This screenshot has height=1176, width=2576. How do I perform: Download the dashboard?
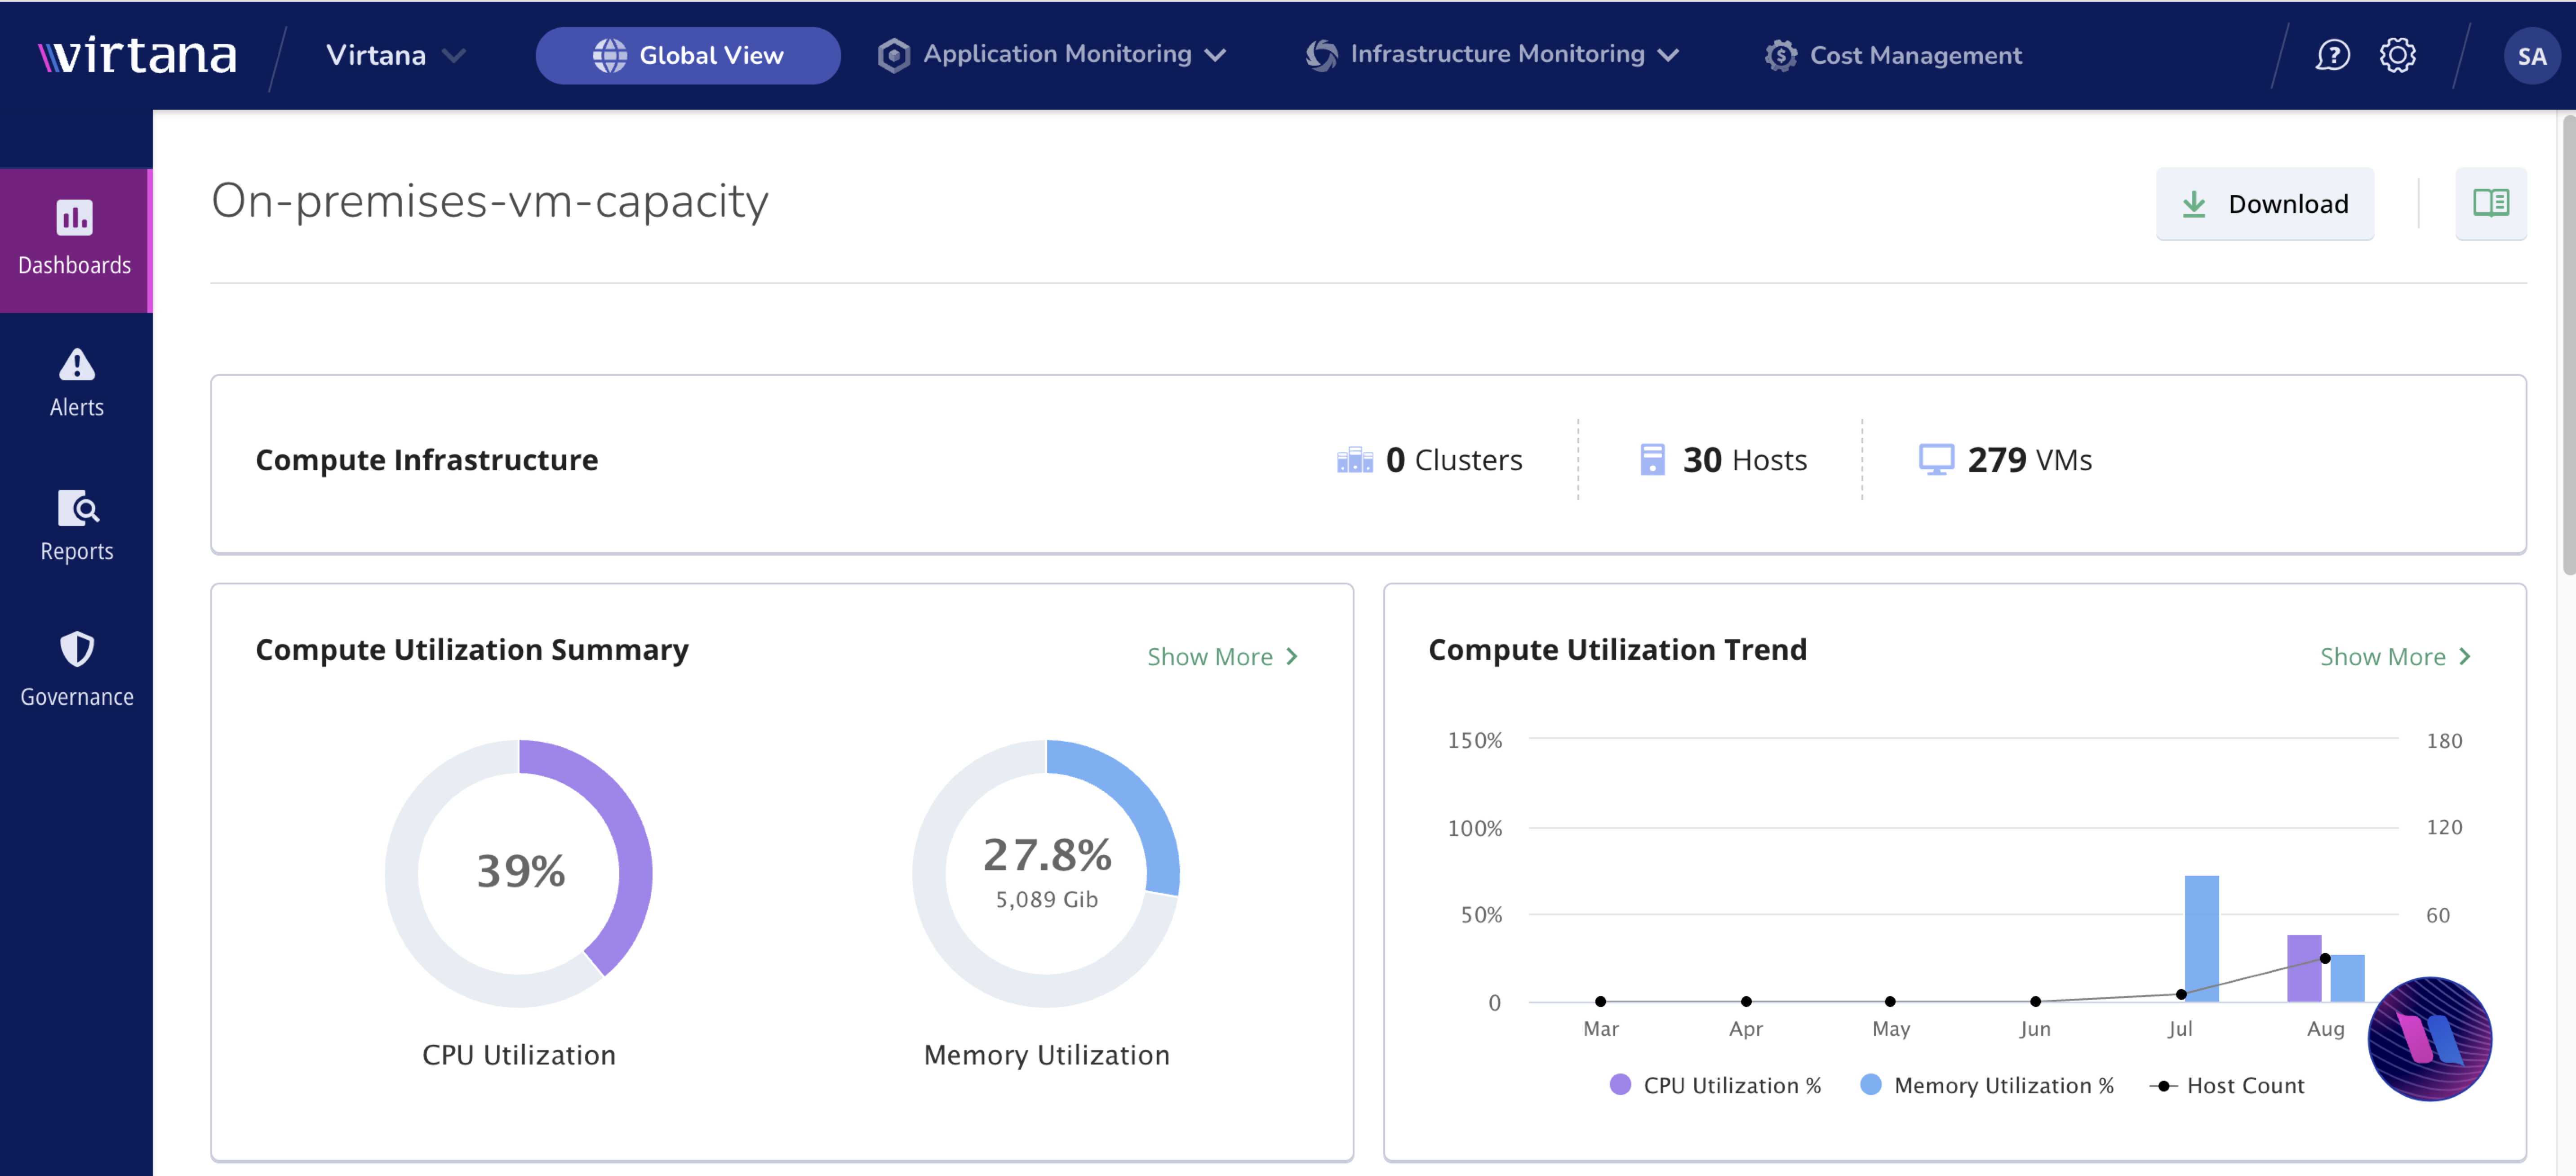click(2264, 204)
